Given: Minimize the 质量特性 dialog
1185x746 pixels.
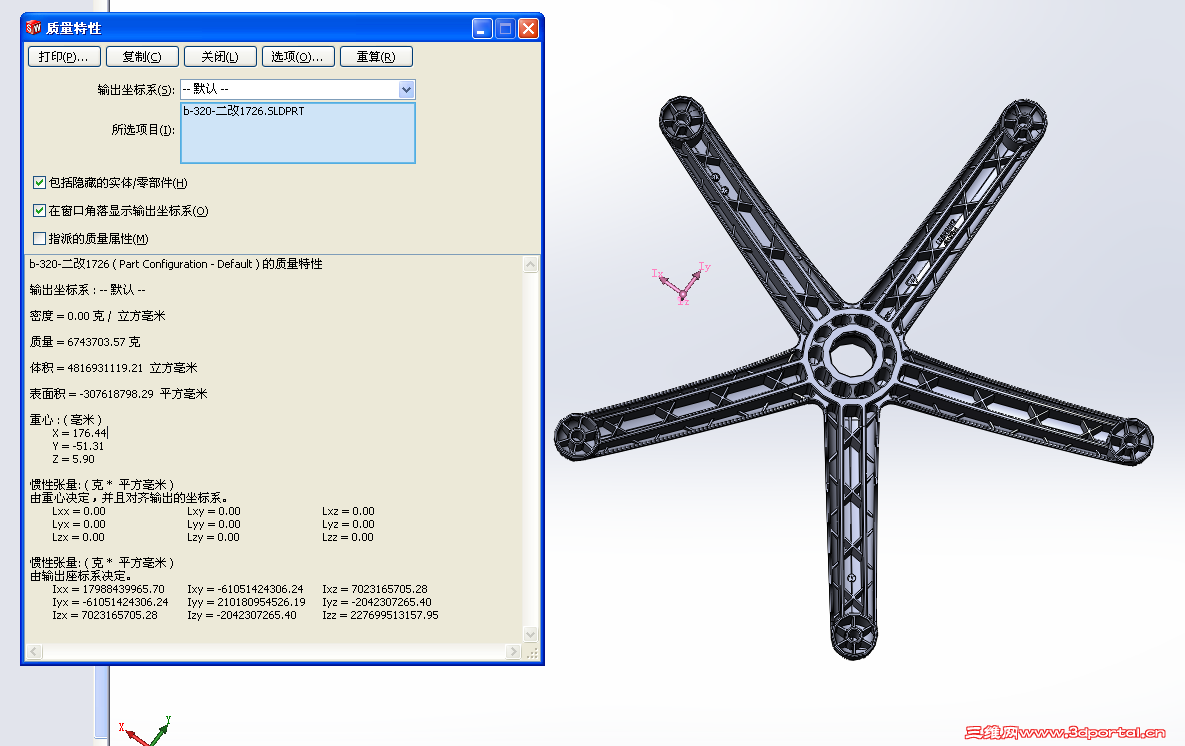Looking at the screenshot, I should (x=482, y=29).
